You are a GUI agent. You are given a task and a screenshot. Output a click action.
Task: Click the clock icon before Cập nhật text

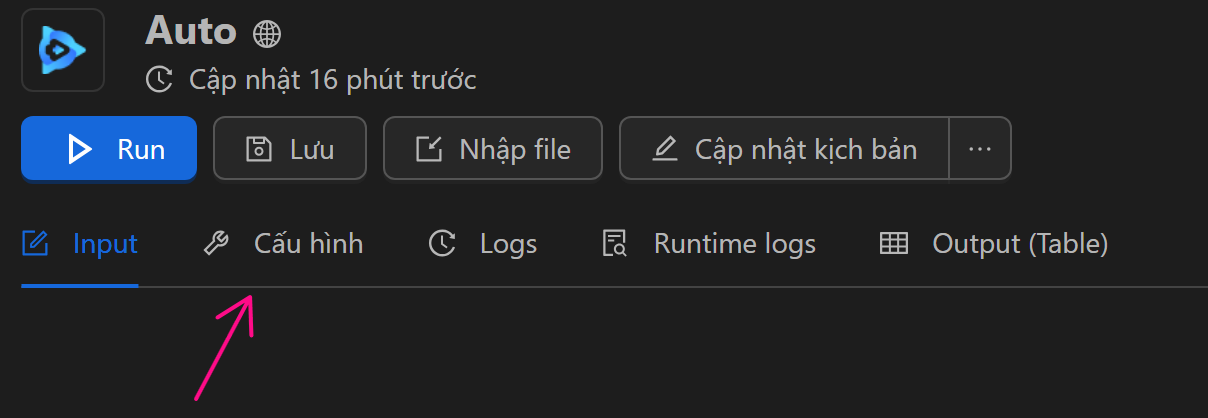159,80
